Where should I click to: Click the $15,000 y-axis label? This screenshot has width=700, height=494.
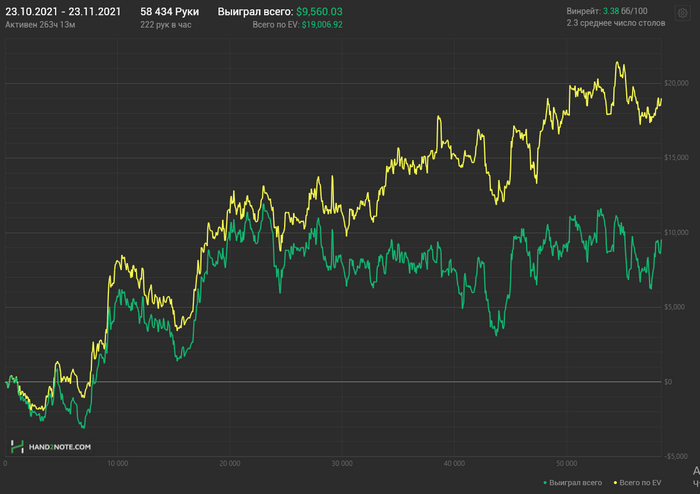(x=676, y=158)
